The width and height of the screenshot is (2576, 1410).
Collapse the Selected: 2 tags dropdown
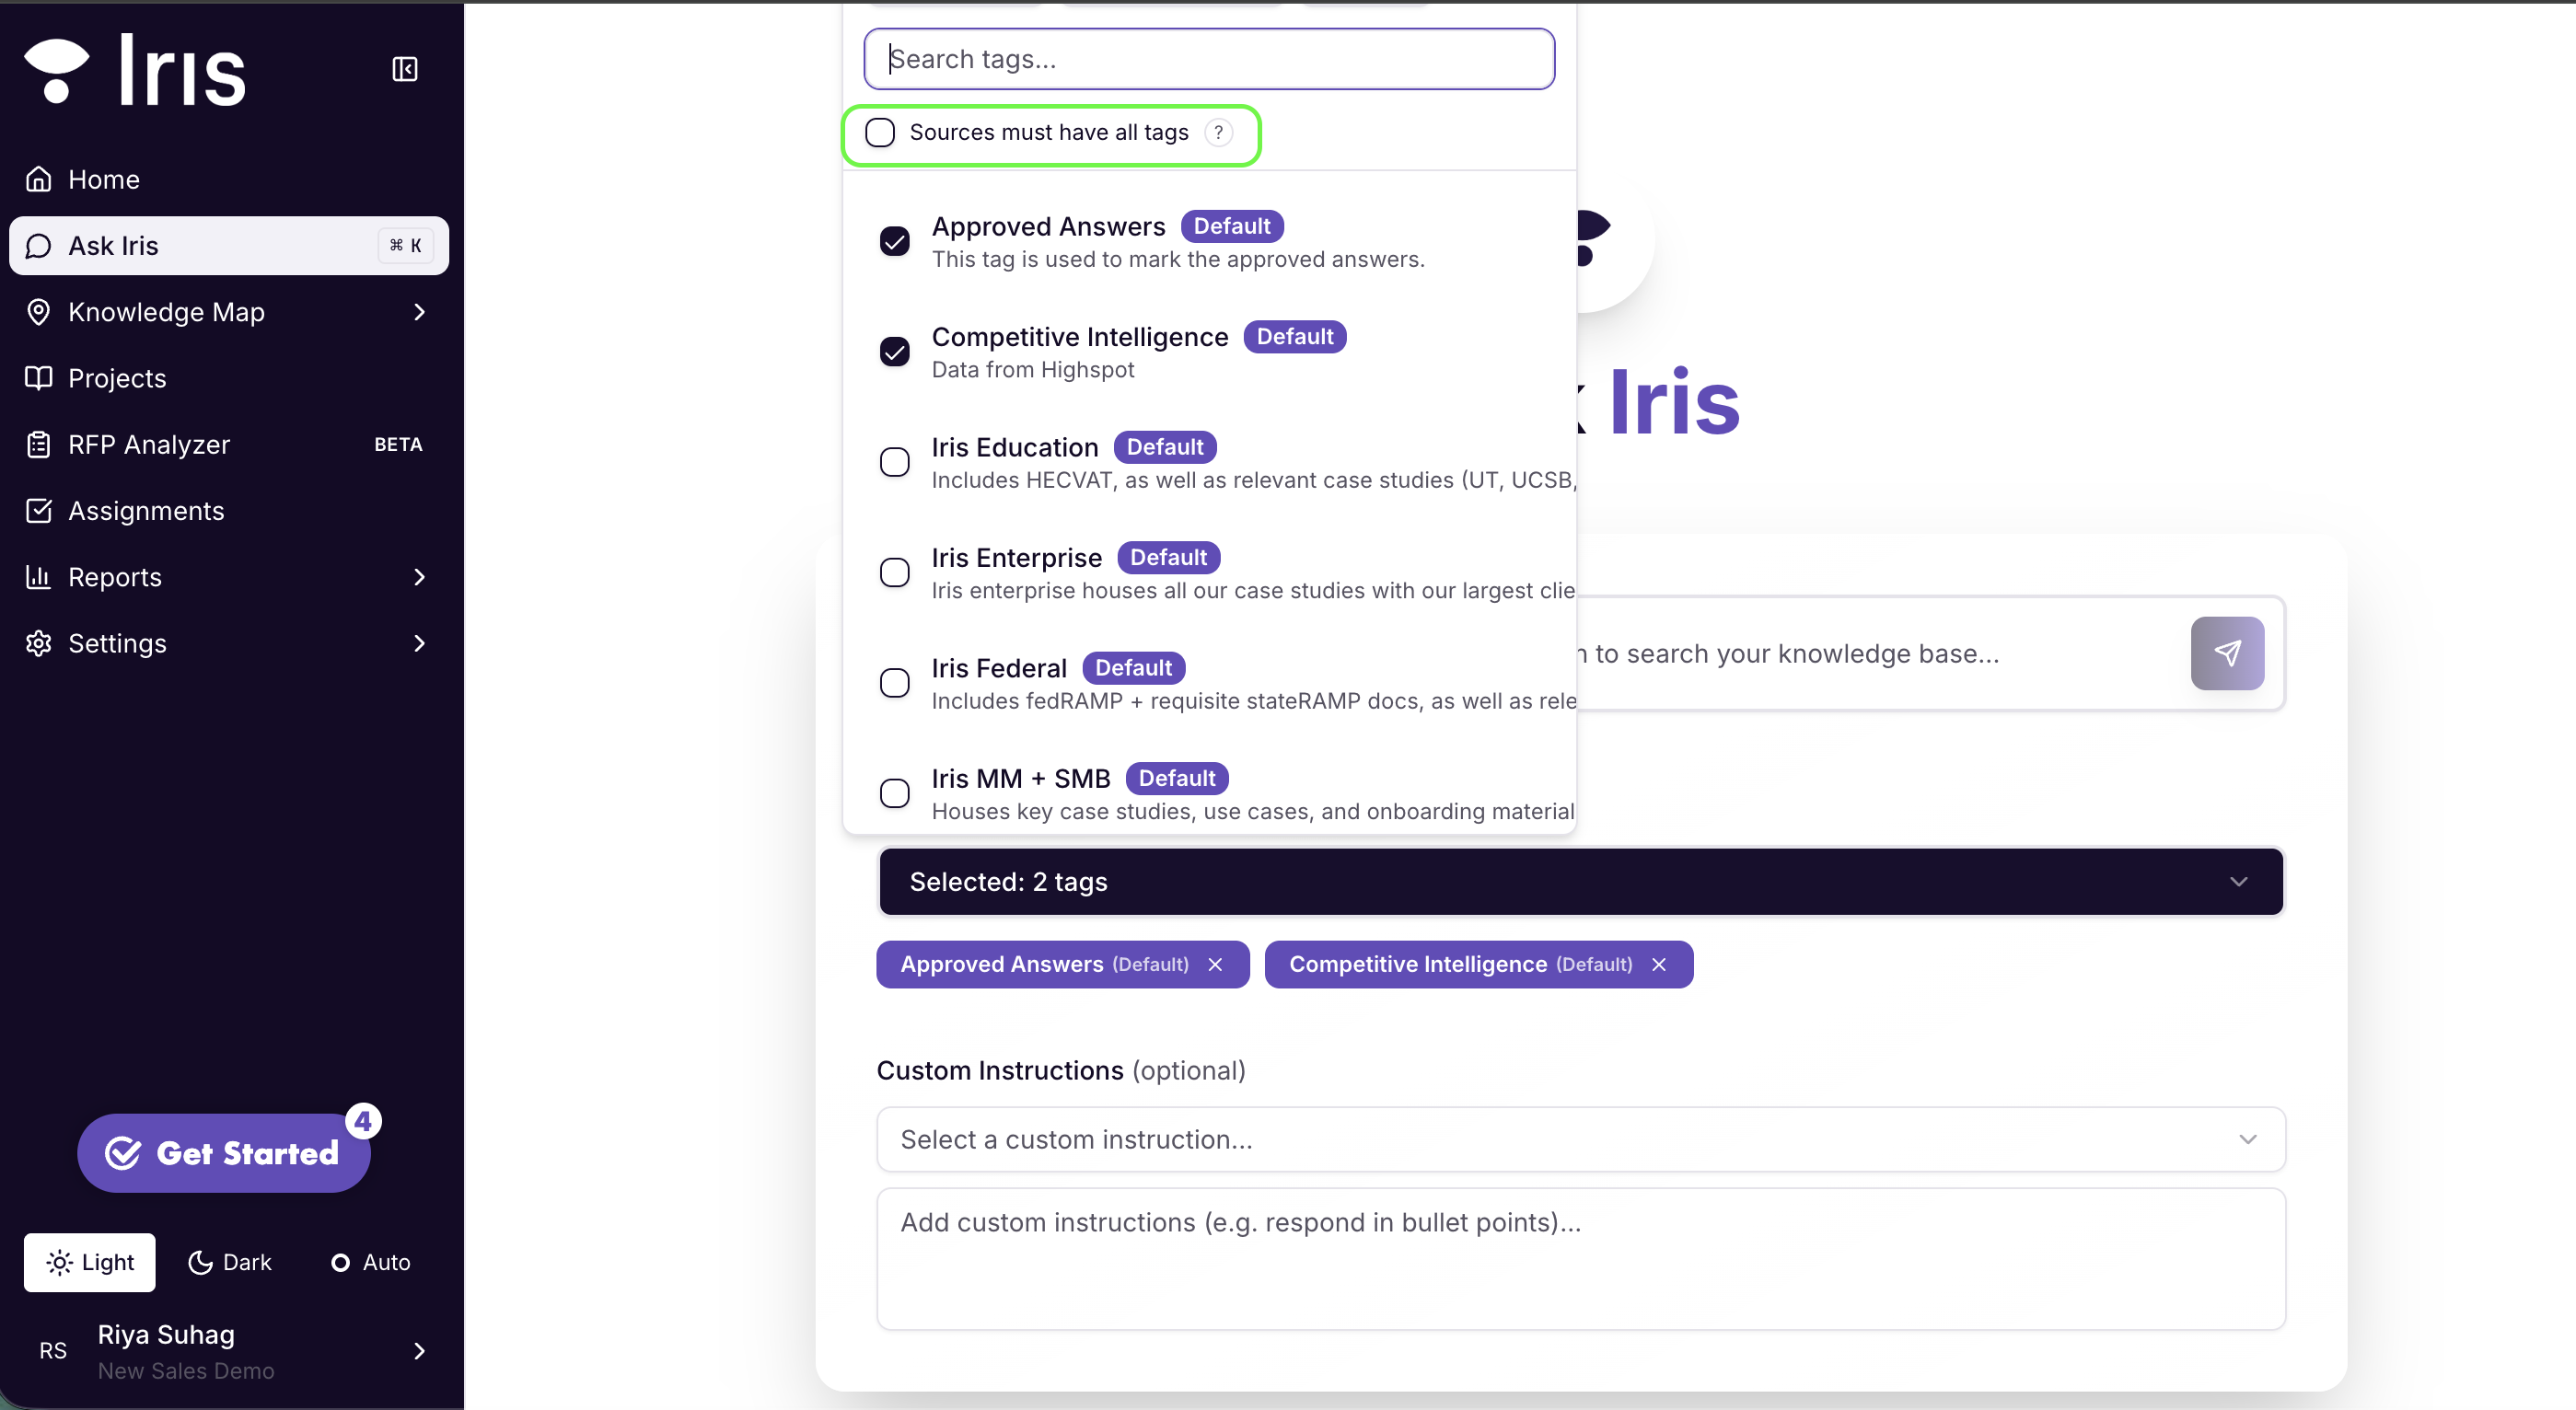1581,882
